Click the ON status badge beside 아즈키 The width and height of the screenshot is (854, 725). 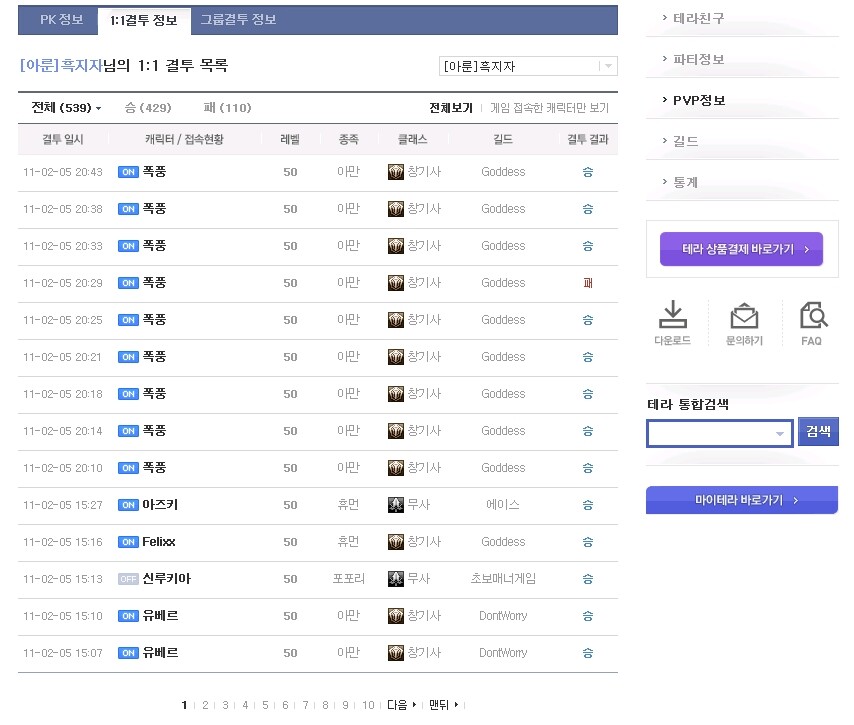128,504
